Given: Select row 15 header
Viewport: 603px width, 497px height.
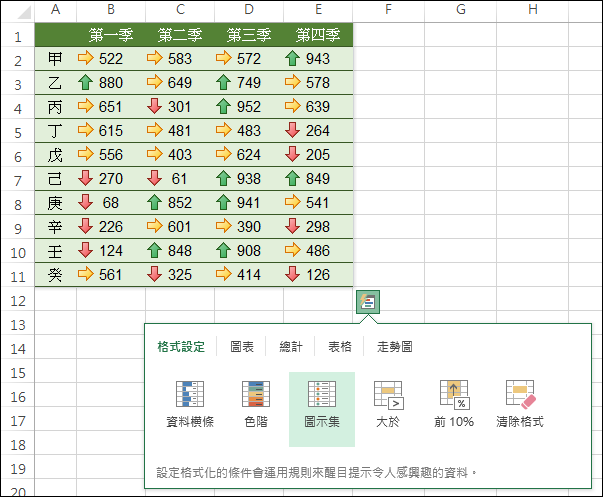Looking at the screenshot, I should [x=18, y=372].
